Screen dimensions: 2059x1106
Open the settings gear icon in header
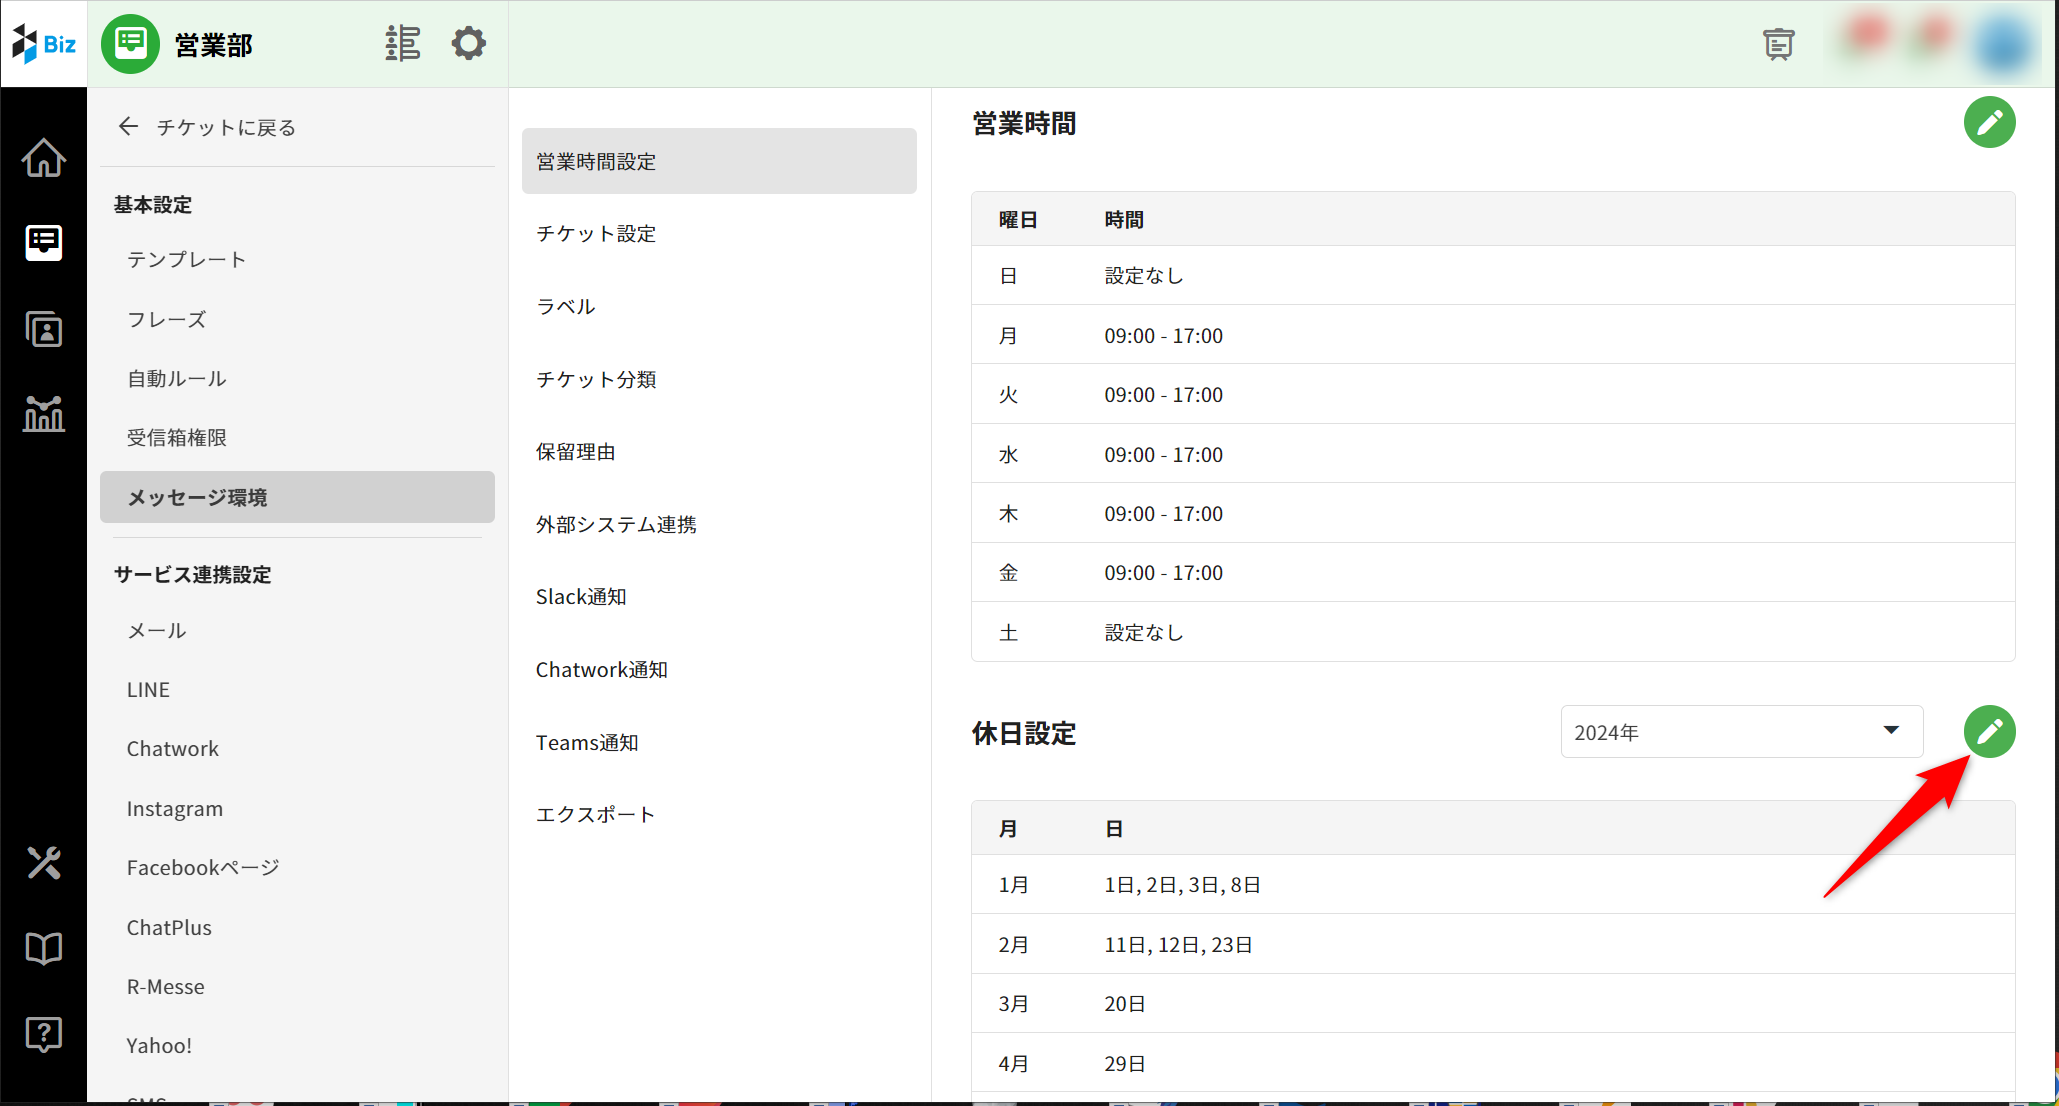click(x=468, y=44)
